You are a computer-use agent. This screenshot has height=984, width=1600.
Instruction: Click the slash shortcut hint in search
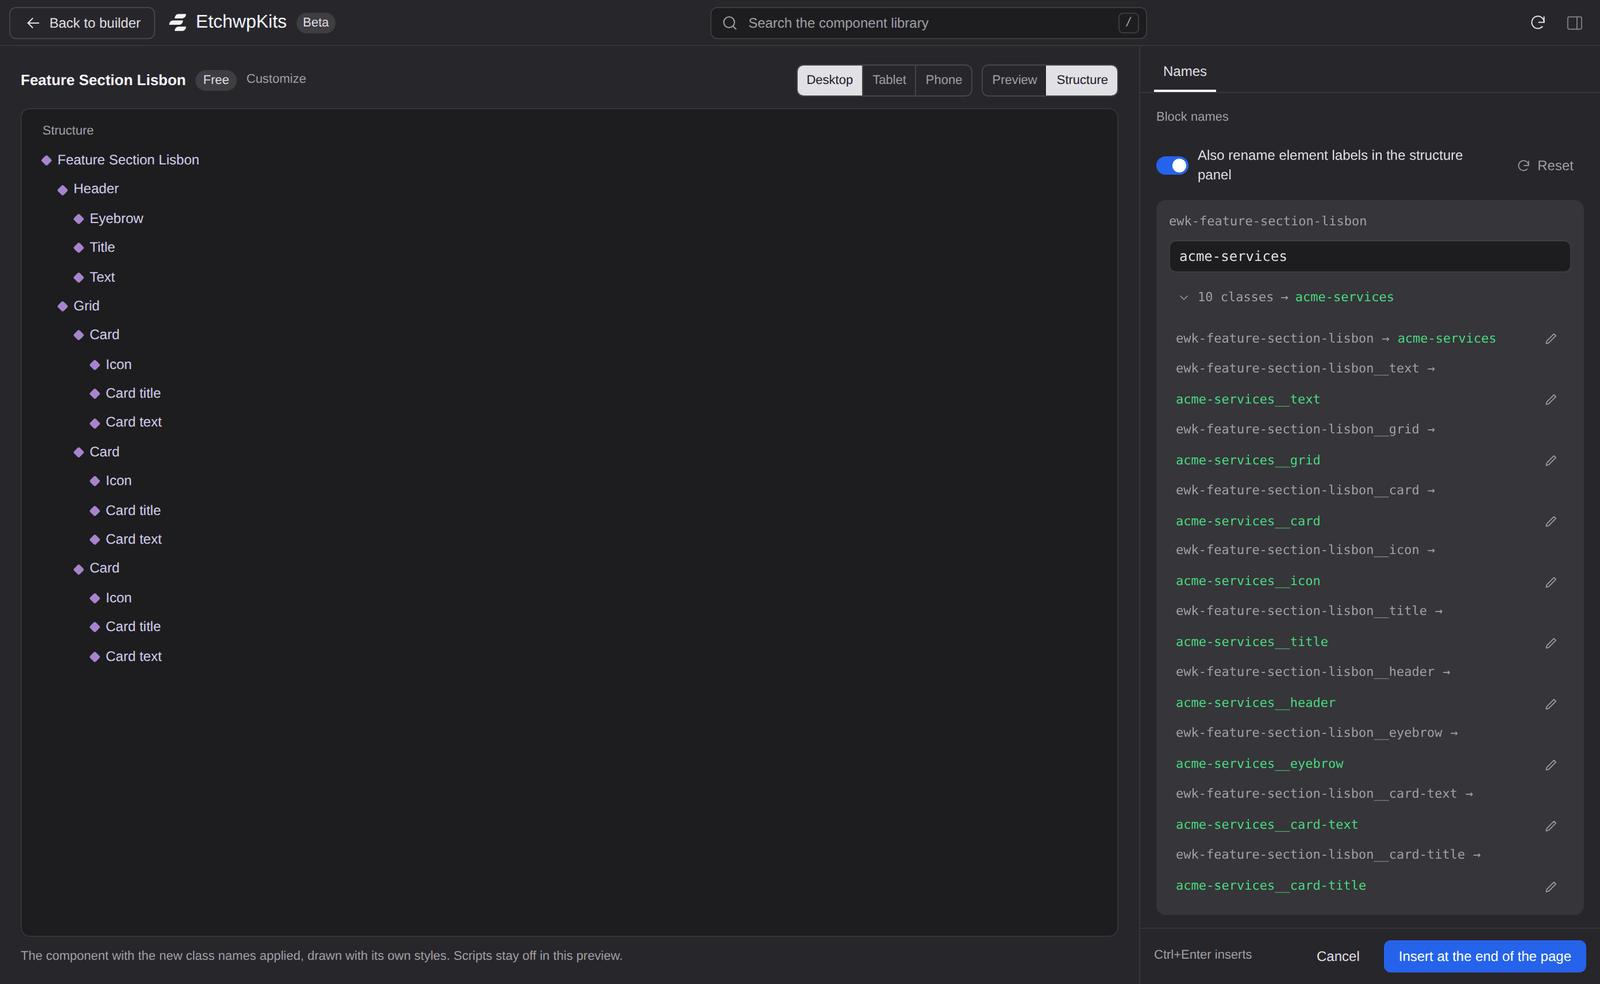1128,23
